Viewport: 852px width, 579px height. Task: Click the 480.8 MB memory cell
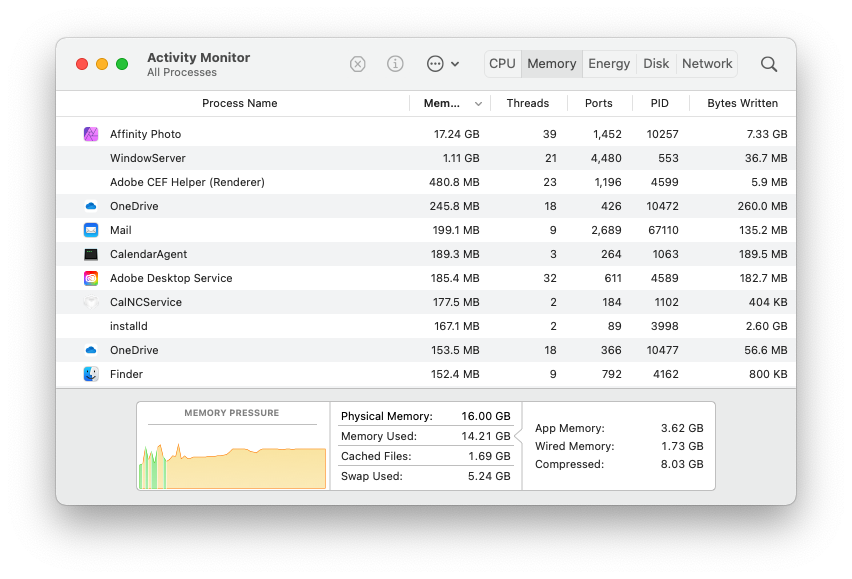(x=454, y=182)
